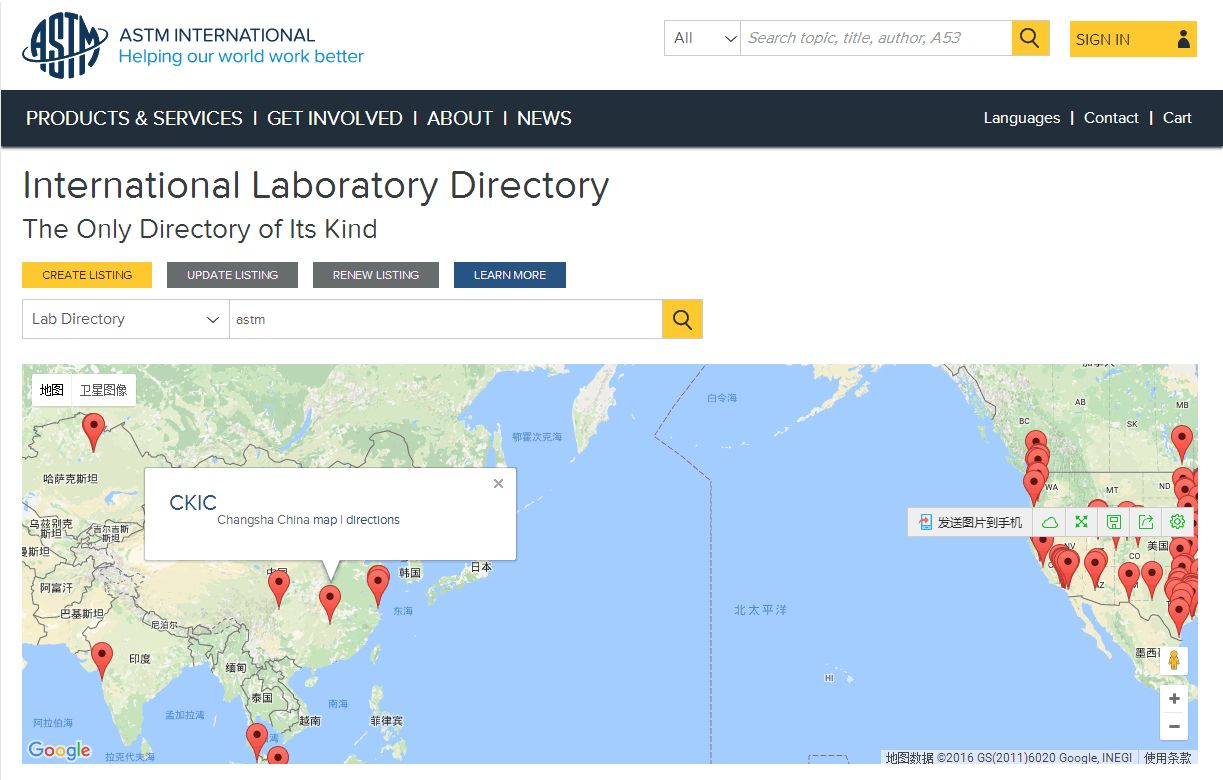Click the green settings gear icon
The width and height of the screenshot is (1223, 780).
click(1177, 522)
